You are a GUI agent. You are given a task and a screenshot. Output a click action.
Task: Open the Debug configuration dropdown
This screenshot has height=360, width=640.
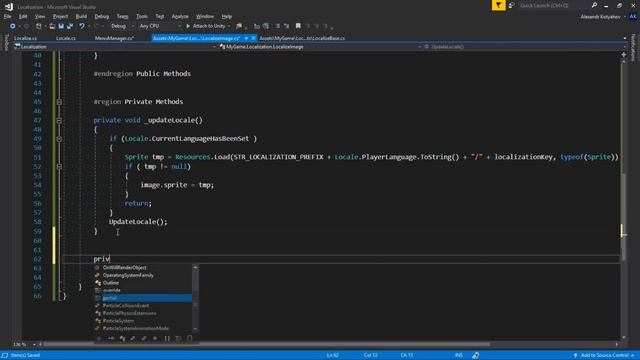pyautogui.click(x=122, y=26)
